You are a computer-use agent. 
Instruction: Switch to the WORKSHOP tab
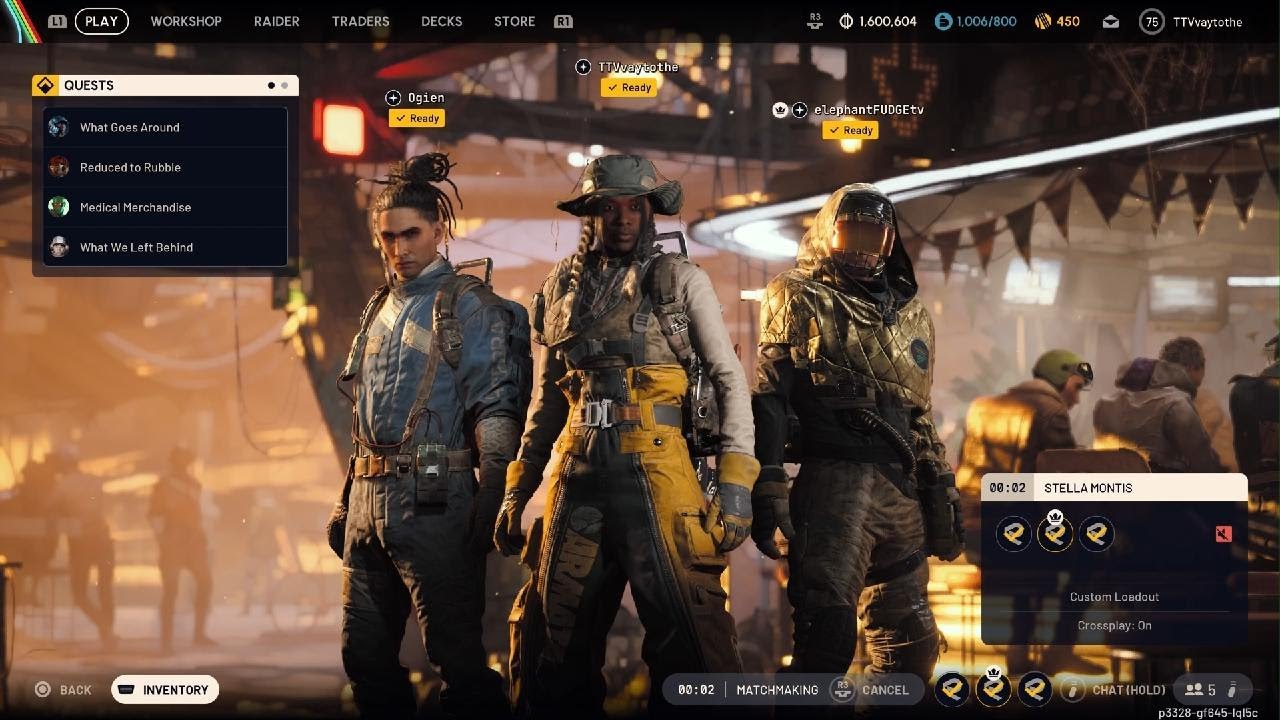click(186, 21)
